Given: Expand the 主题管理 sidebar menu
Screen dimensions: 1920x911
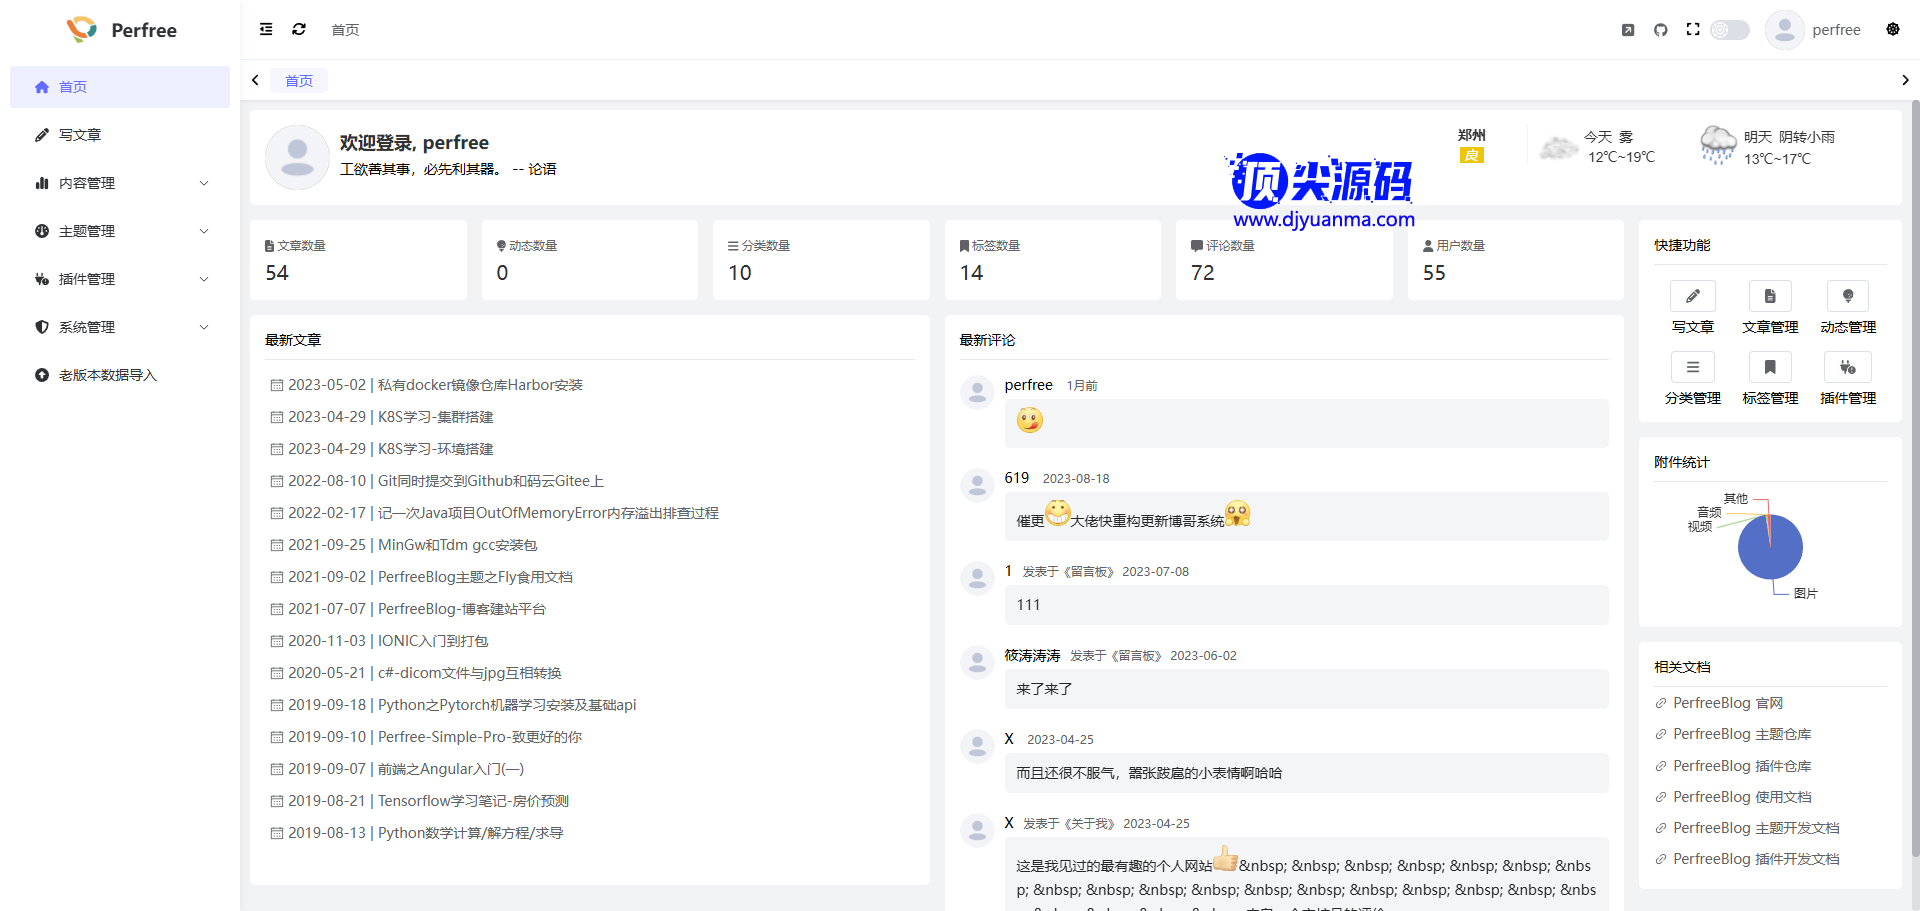Looking at the screenshot, I should [120, 231].
